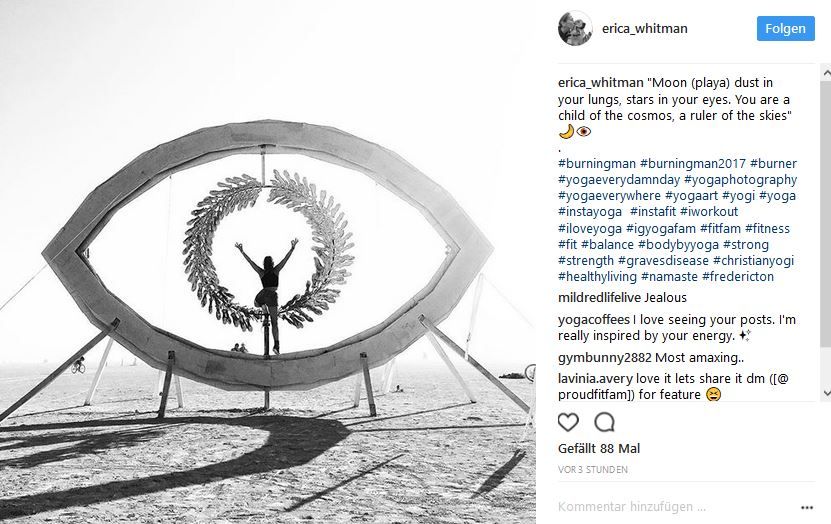Click the Folgen follow button
831x524 pixels.
(785, 29)
